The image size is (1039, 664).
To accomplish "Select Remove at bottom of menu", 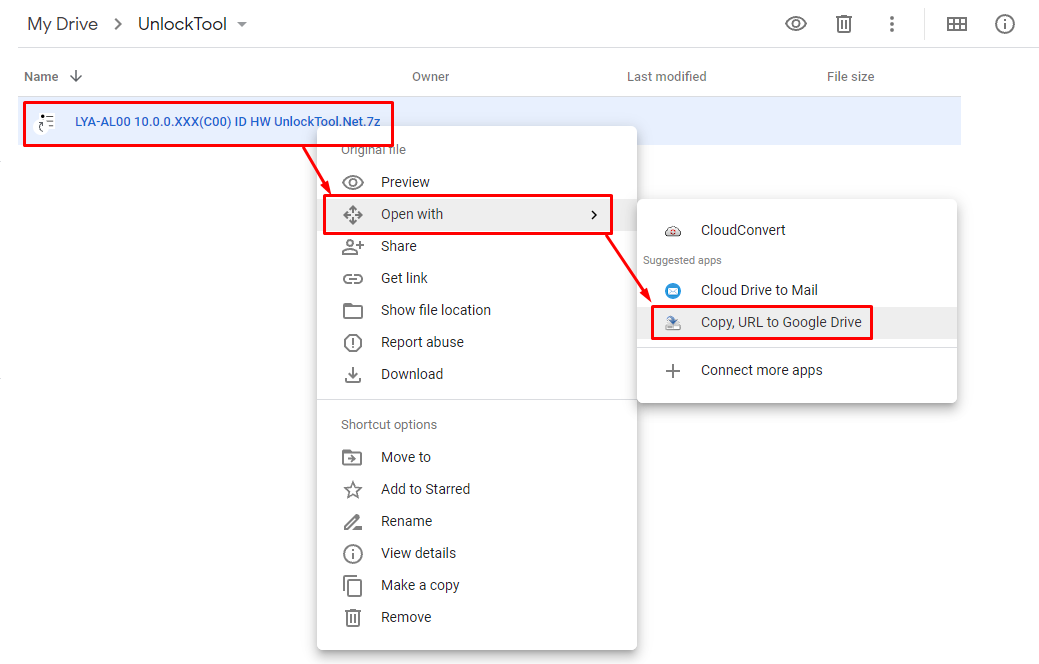I will 476,618.
